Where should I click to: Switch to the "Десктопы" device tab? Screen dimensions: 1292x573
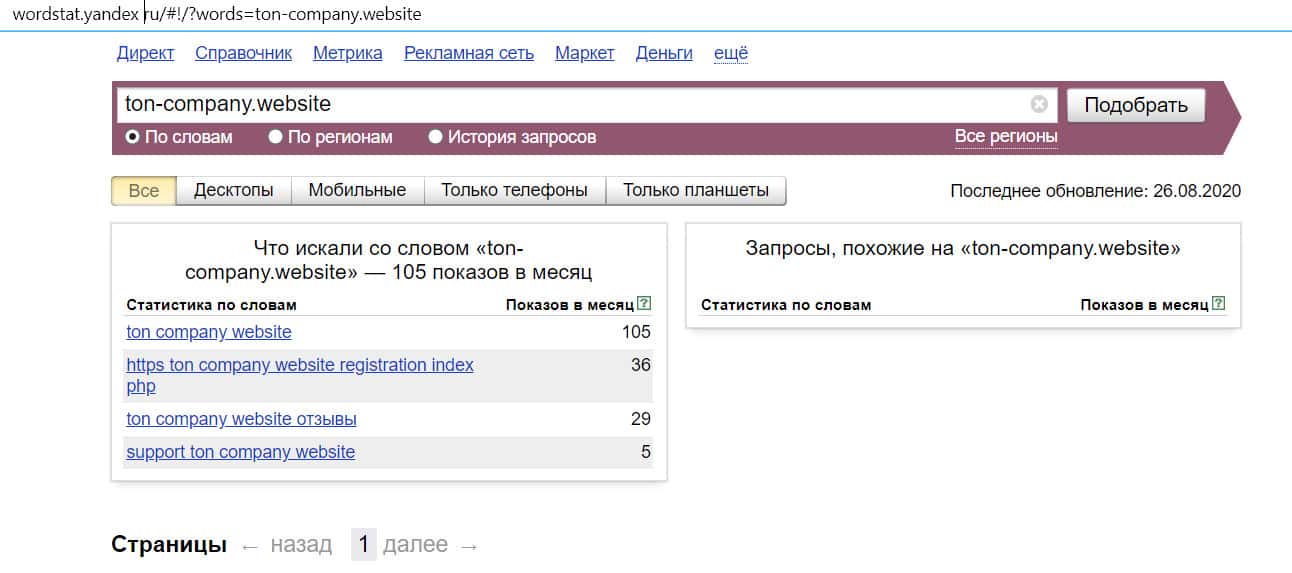[233, 190]
